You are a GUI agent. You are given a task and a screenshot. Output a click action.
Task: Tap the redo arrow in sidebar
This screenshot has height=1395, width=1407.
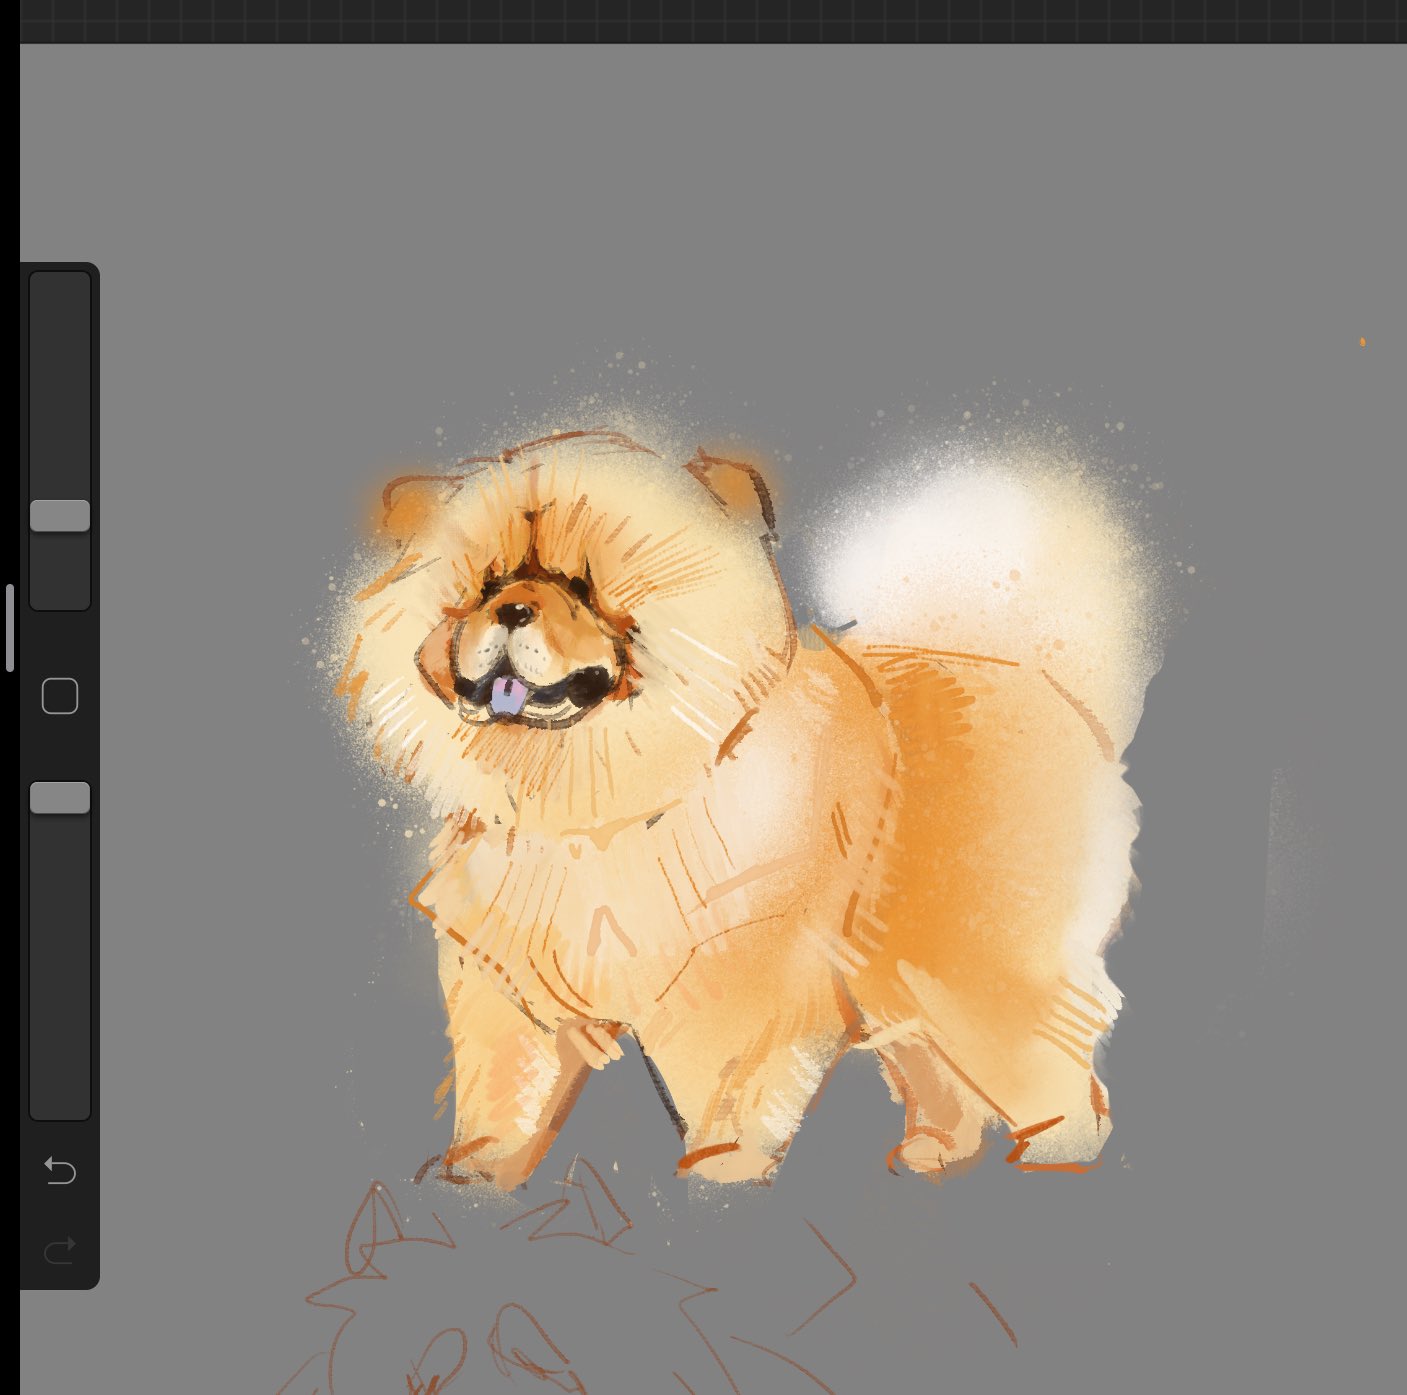click(60, 1250)
